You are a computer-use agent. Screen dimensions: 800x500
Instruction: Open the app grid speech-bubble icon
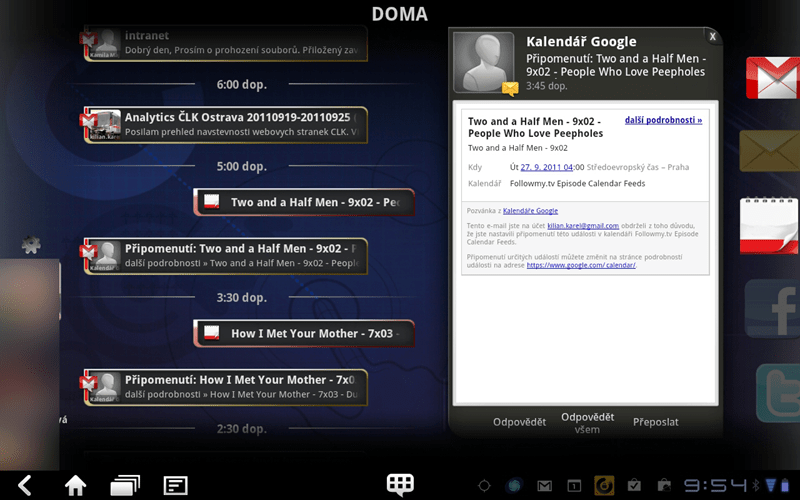400,484
